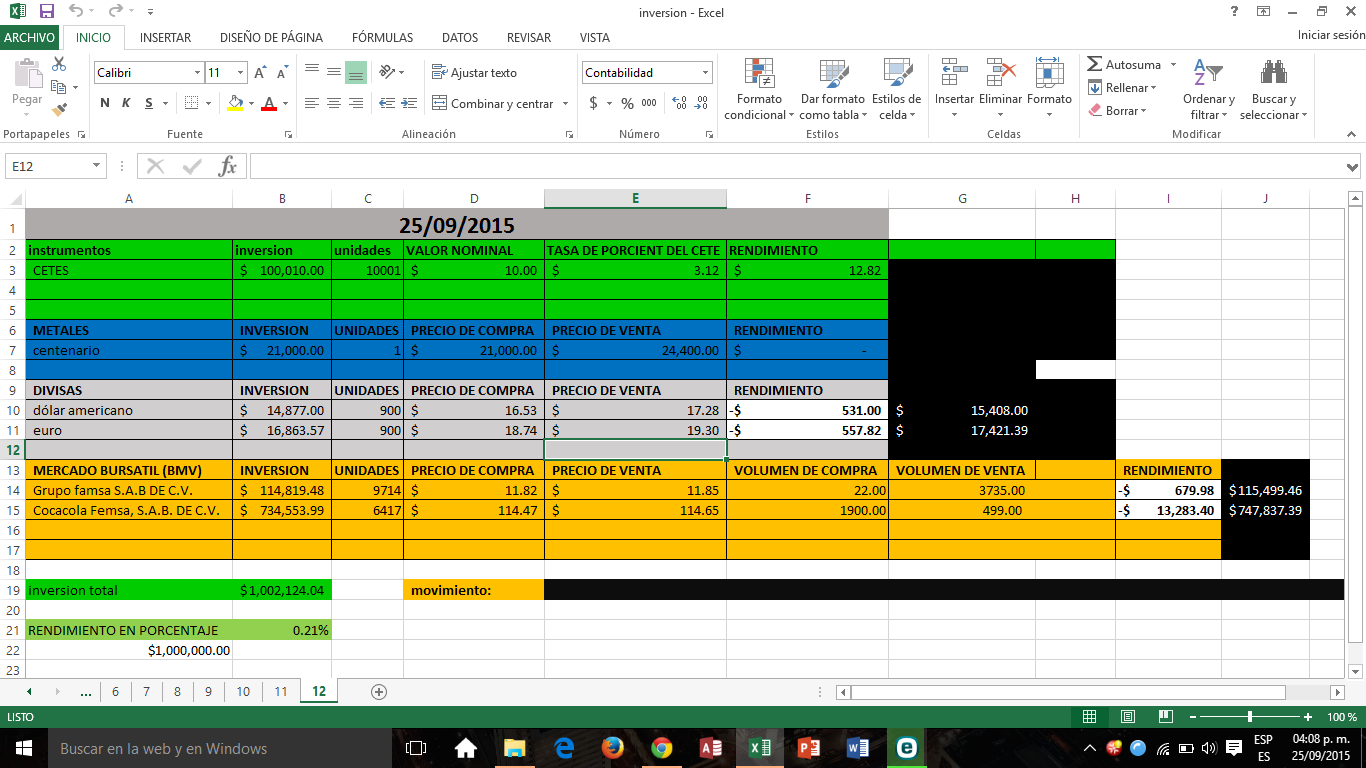
Task: Click horizontal scrollbar track
Action: [x=1090, y=692]
